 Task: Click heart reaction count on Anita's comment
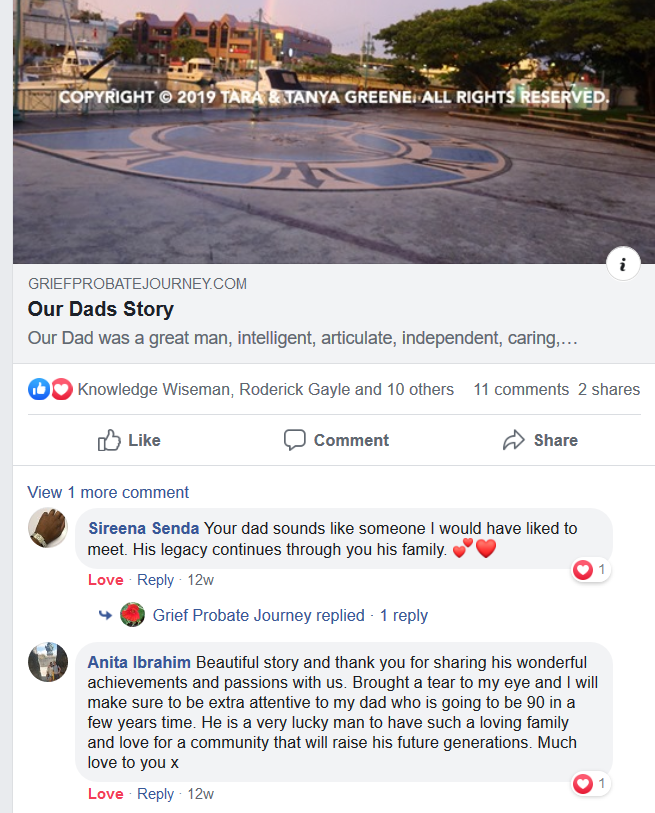click(590, 783)
